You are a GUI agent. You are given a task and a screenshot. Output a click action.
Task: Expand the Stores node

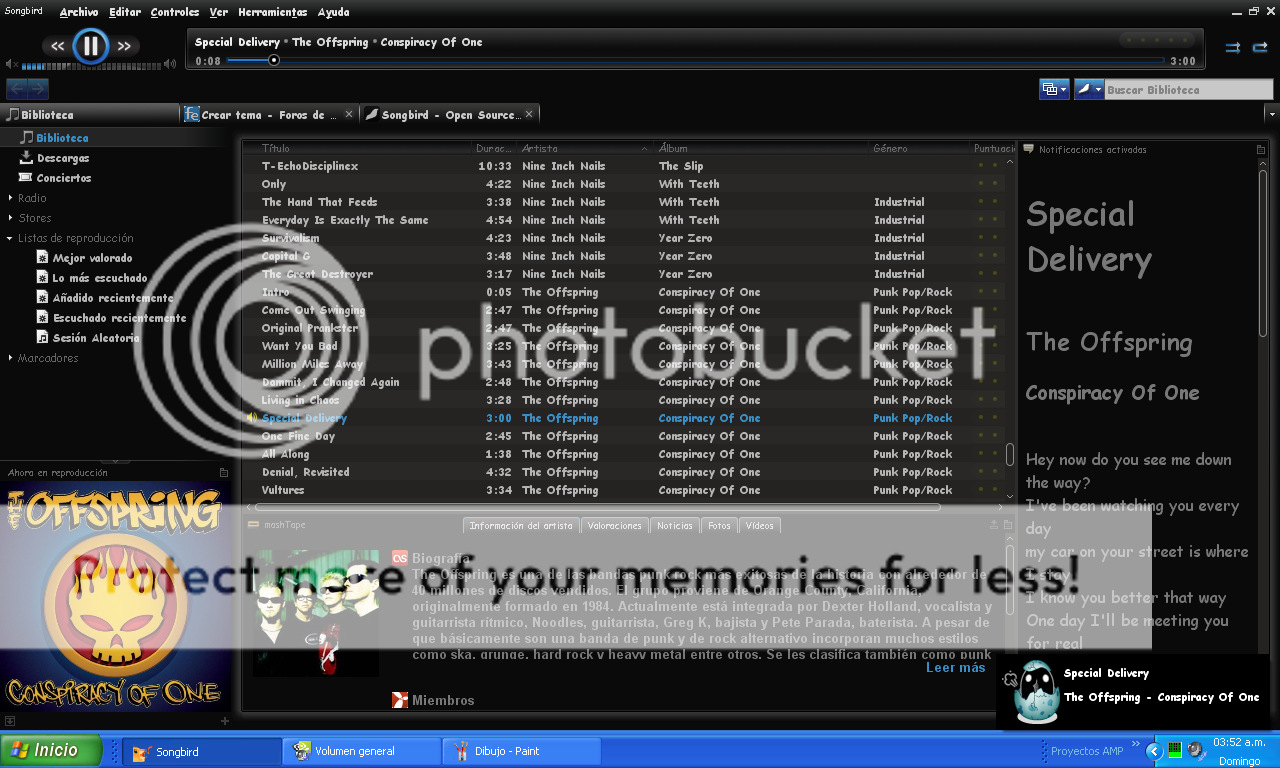(x=10, y=218)
